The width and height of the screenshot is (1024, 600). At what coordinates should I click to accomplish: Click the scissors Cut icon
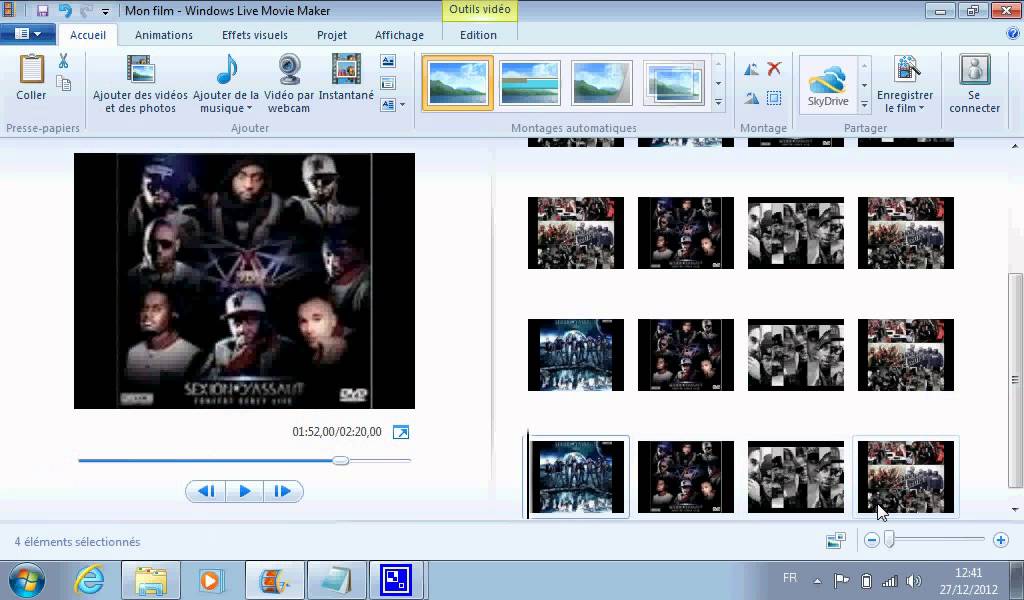(x=63, y=61)
